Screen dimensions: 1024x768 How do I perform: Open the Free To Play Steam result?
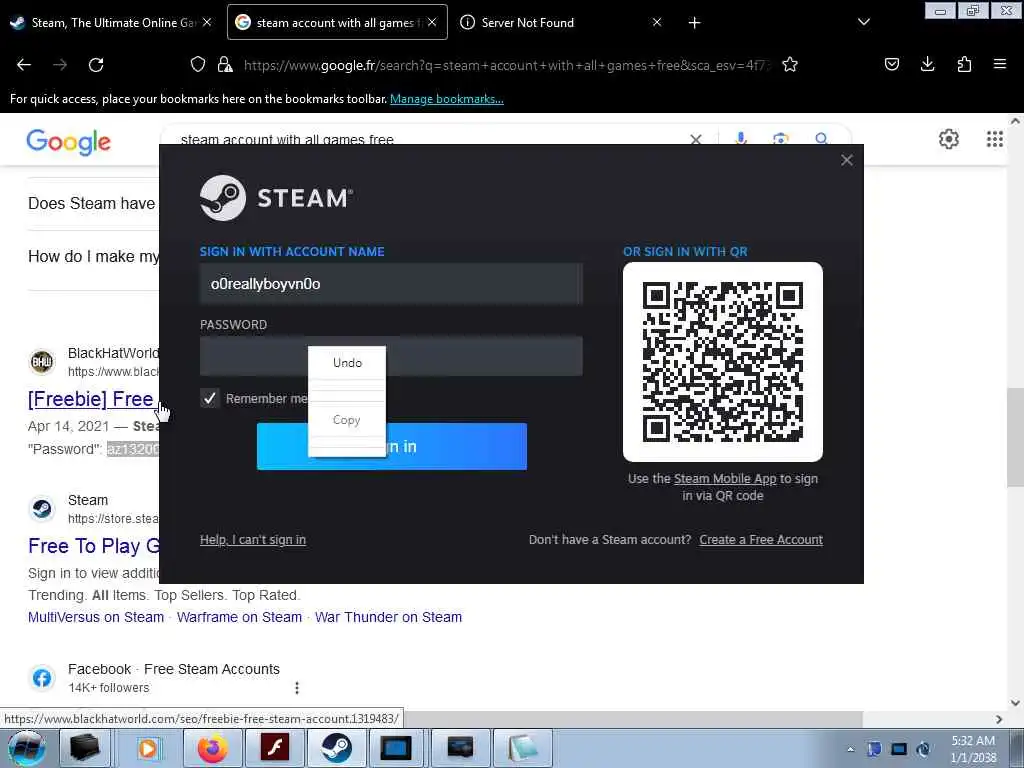[x=93, y=546]
